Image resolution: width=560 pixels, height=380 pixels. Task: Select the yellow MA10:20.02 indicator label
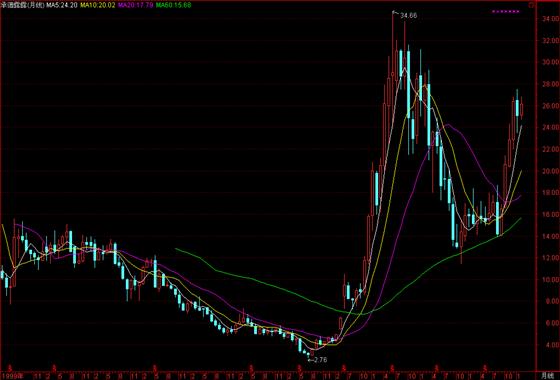pos(98,5)
